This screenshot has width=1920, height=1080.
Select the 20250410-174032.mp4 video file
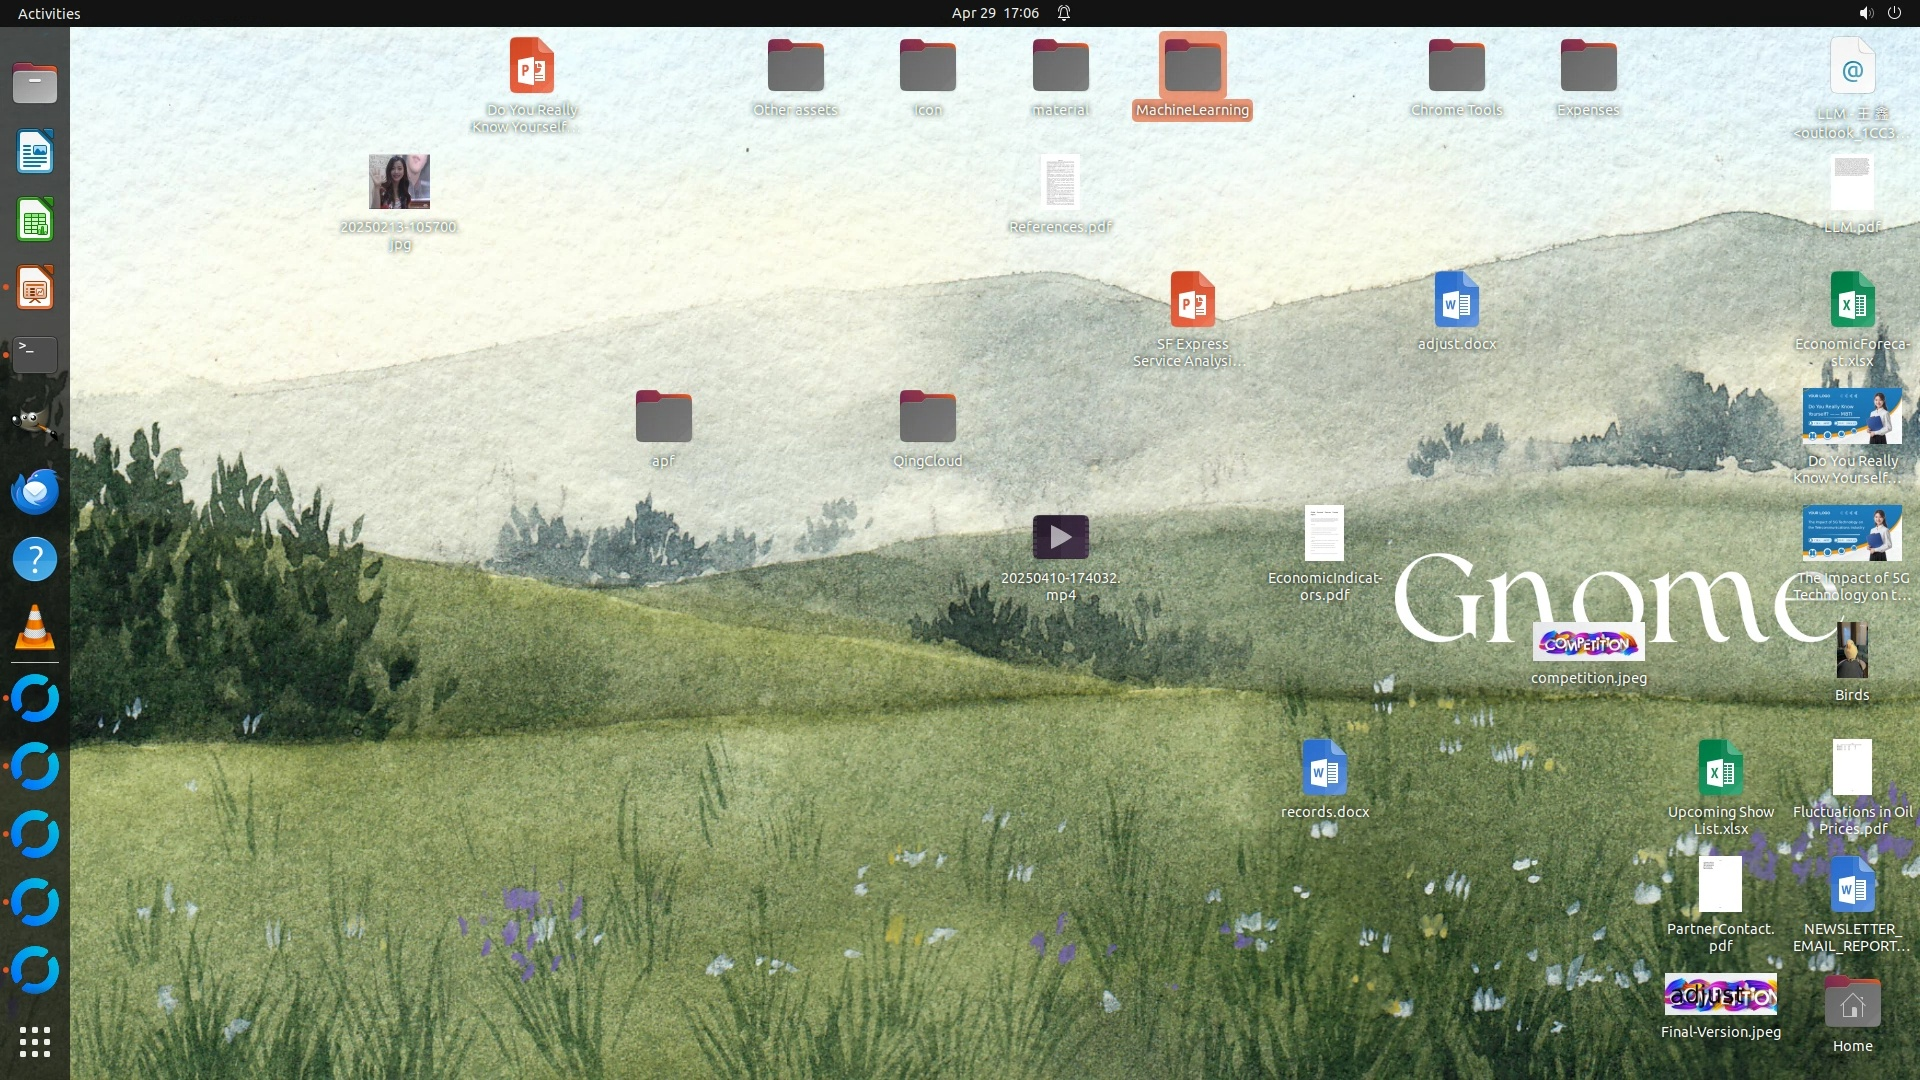[x=1060, y=538]
